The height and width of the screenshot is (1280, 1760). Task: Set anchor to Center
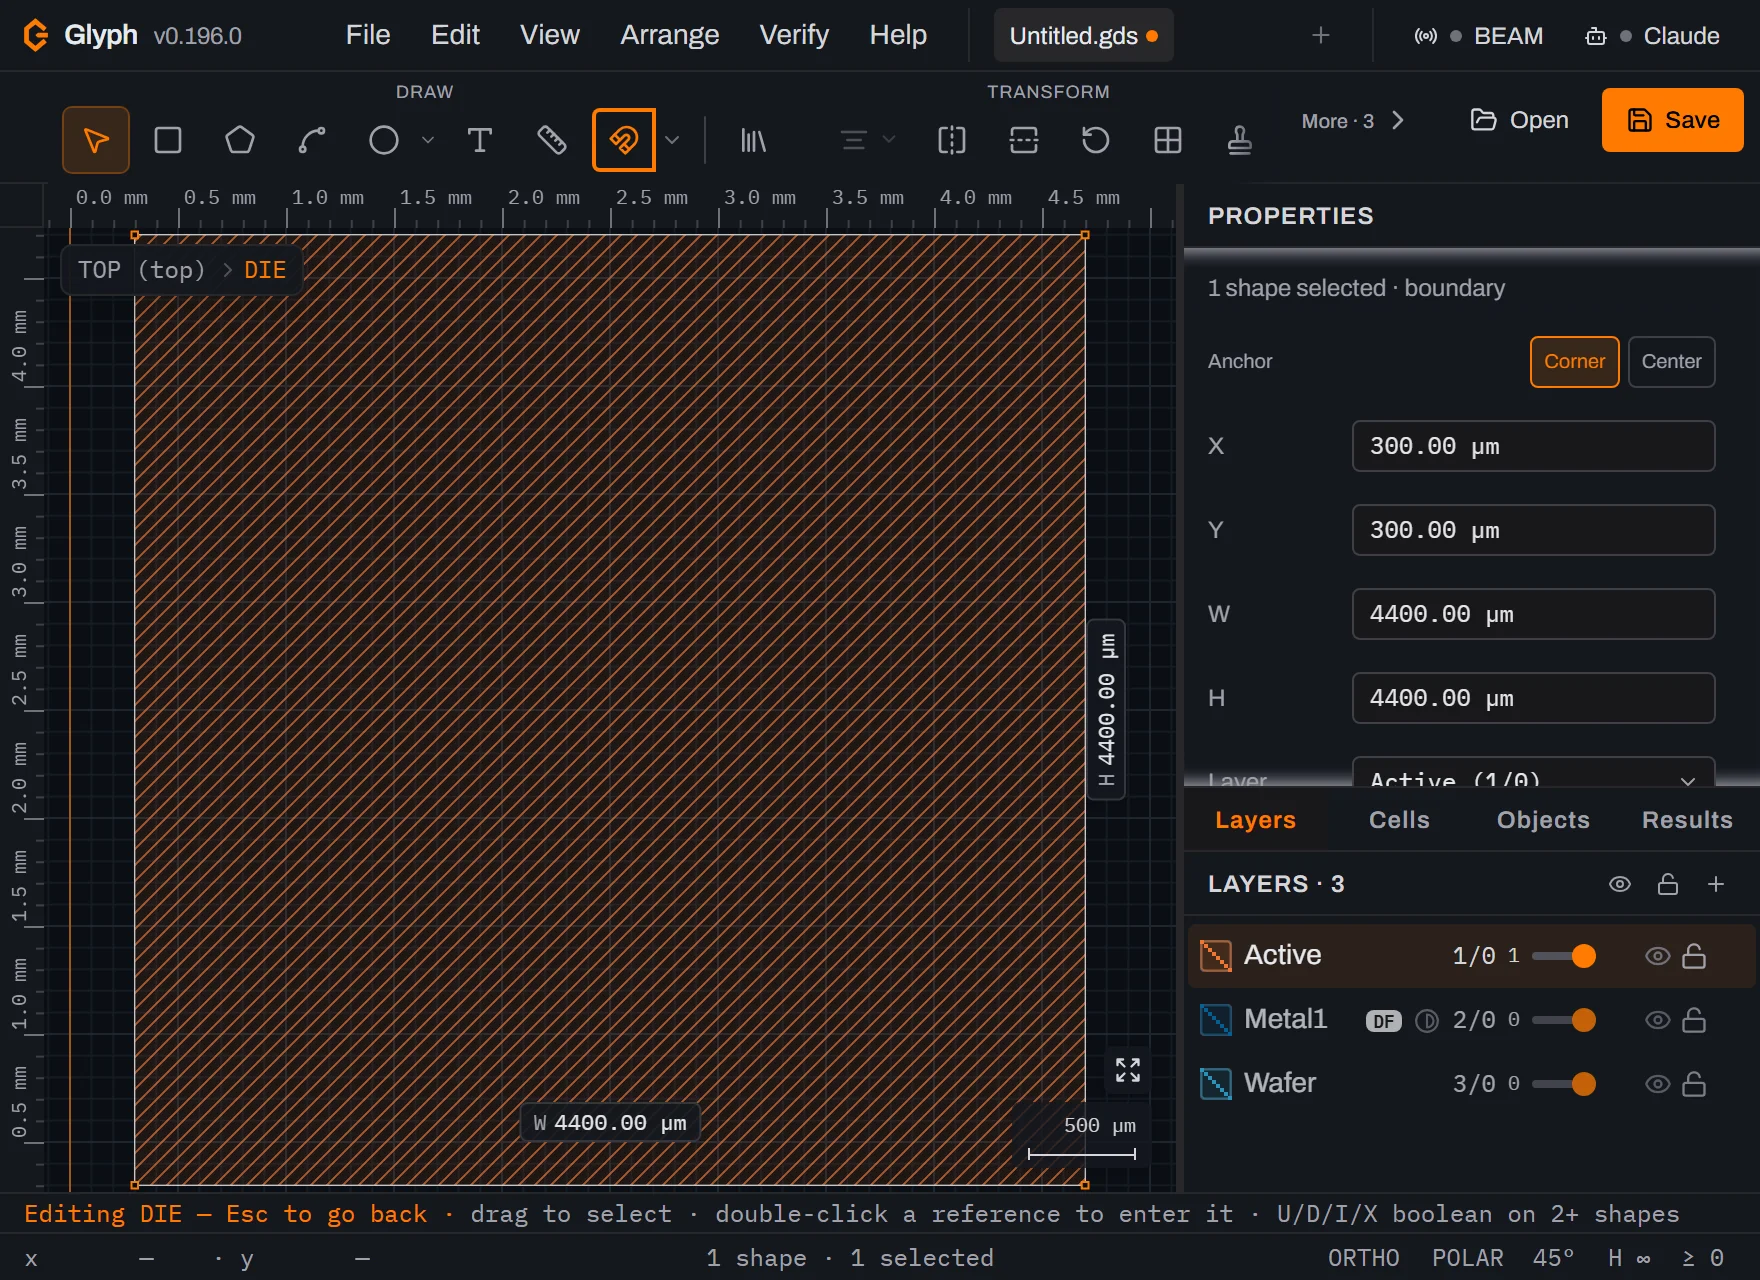click(x=1671, y=362)
